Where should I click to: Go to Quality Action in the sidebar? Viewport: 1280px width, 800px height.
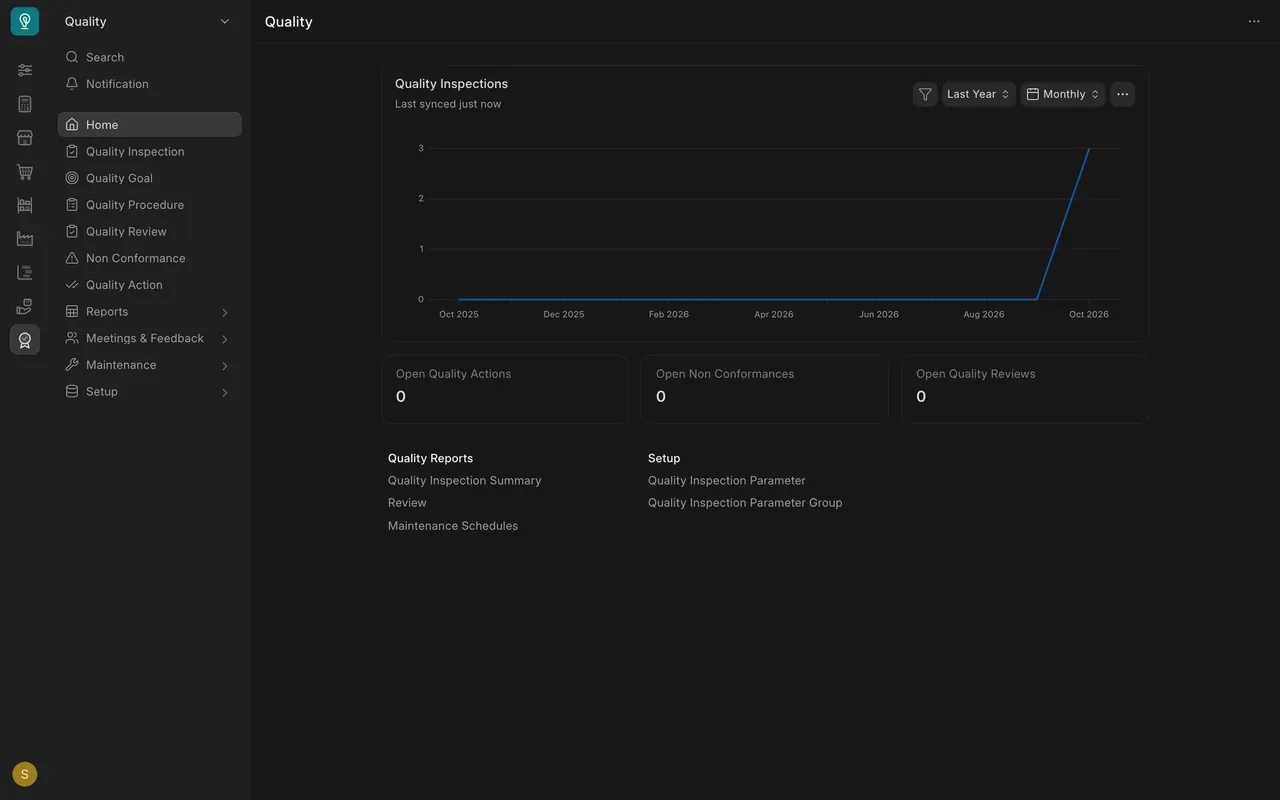pos(150,284)
